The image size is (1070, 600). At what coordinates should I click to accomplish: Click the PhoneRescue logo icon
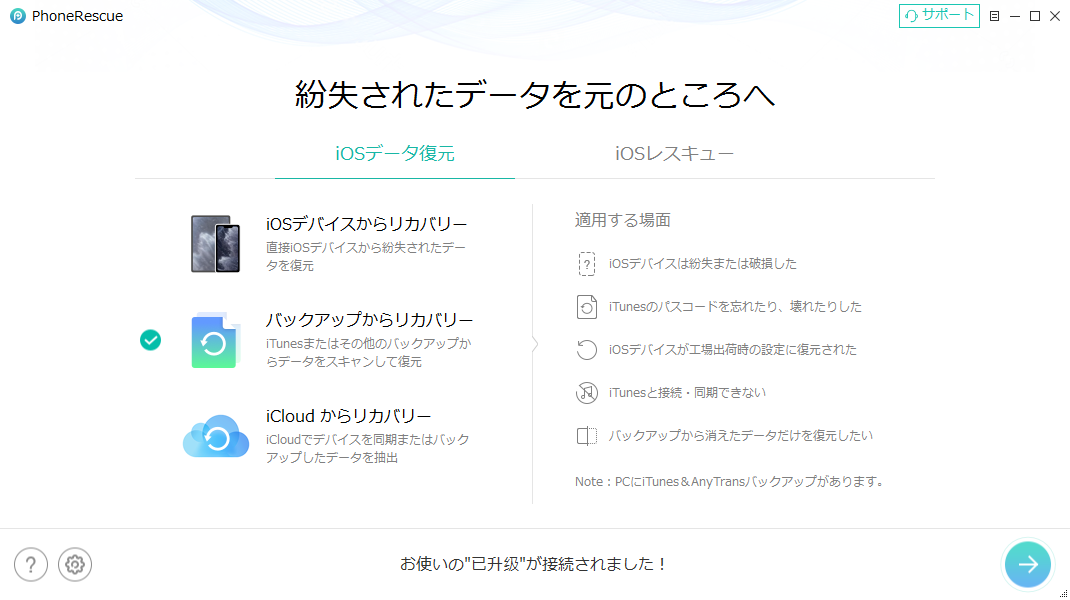pos(18,16)
